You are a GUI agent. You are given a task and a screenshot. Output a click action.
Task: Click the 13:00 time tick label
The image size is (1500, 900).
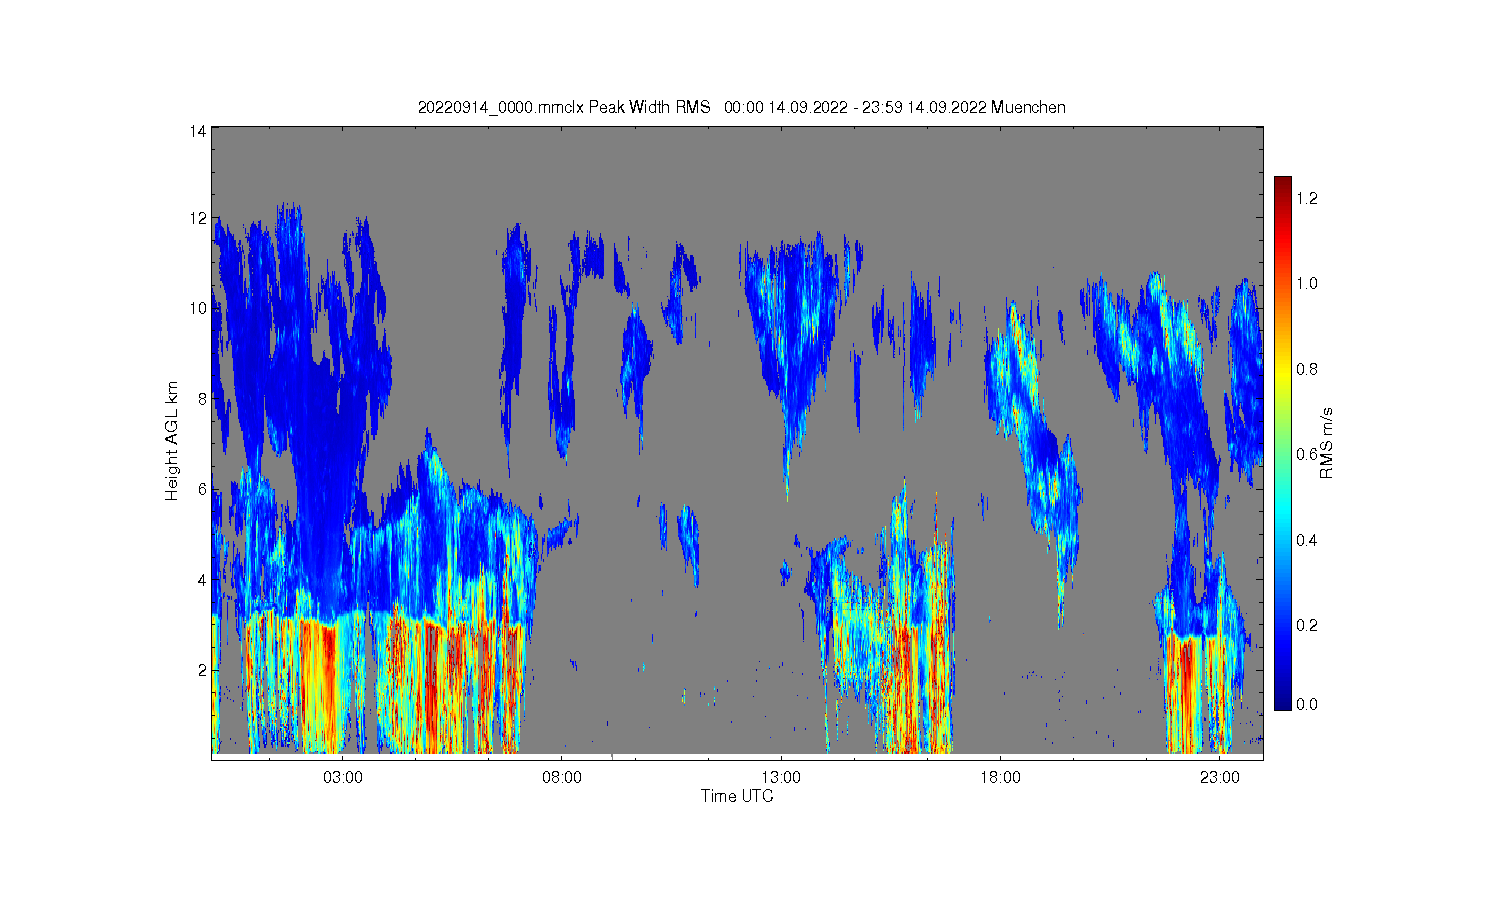[x=781, y=778]
